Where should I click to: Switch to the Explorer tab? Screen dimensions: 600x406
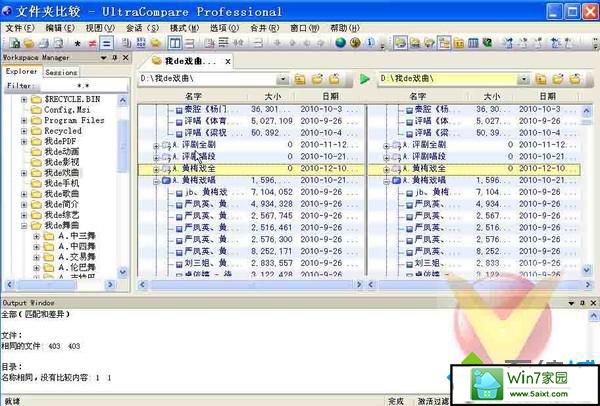pos(21,72)
